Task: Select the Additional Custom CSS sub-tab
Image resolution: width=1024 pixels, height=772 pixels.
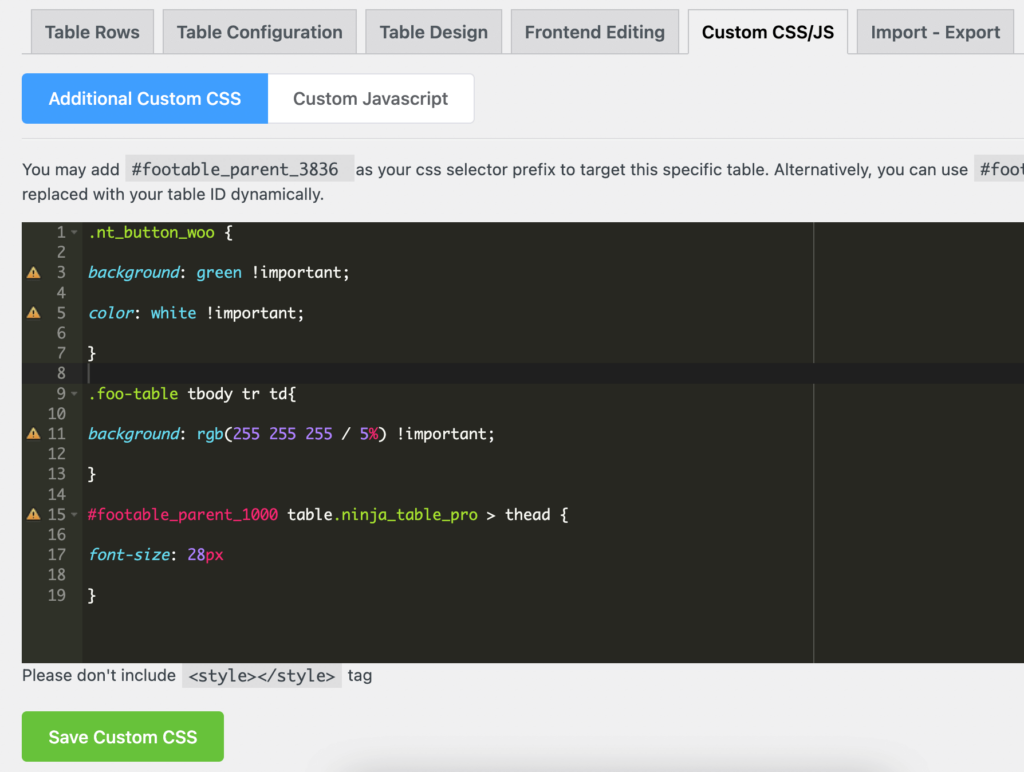Action: [x=144, y=99]
